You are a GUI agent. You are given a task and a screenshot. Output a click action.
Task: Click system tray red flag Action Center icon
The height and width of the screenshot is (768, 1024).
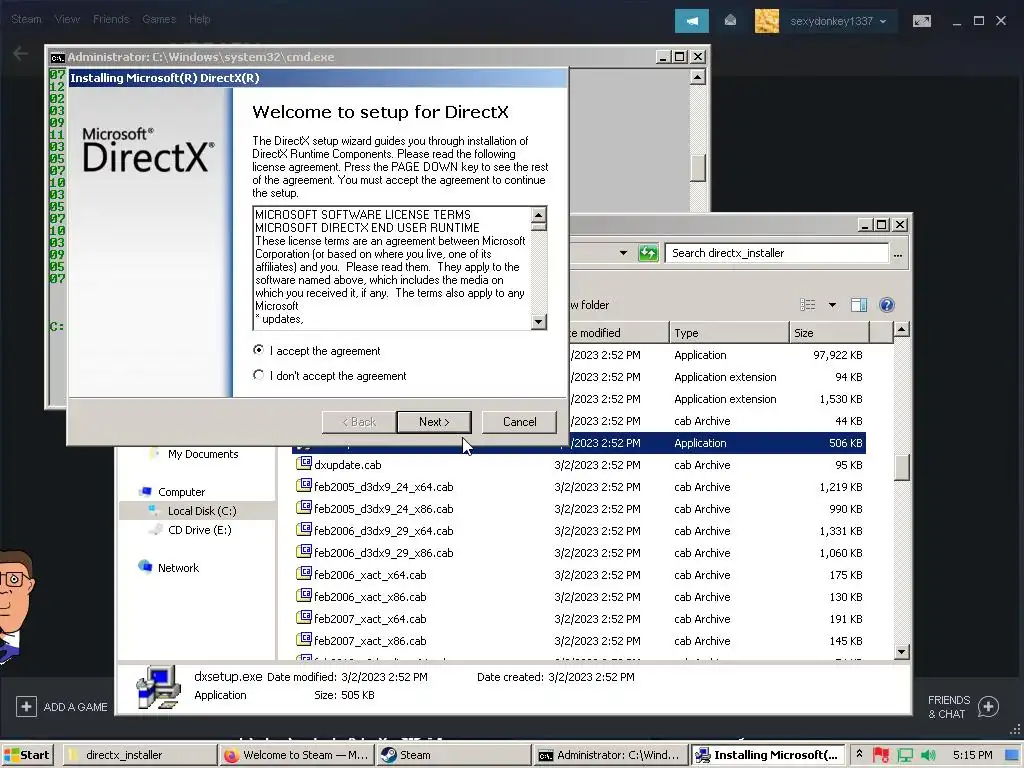click(881, 755)
